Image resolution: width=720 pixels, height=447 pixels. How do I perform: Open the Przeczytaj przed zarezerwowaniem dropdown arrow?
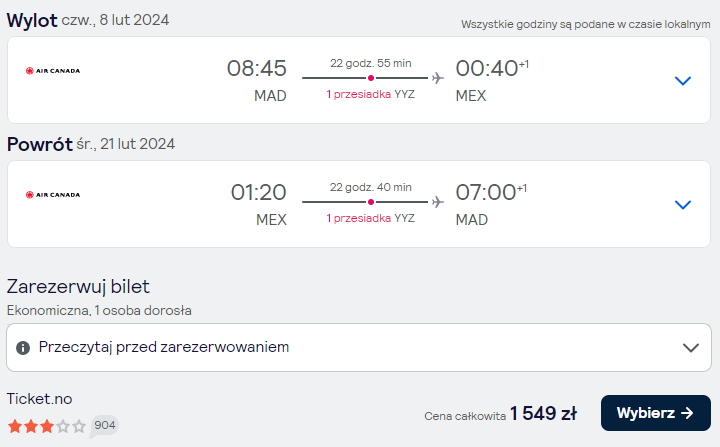click(691, 348)
